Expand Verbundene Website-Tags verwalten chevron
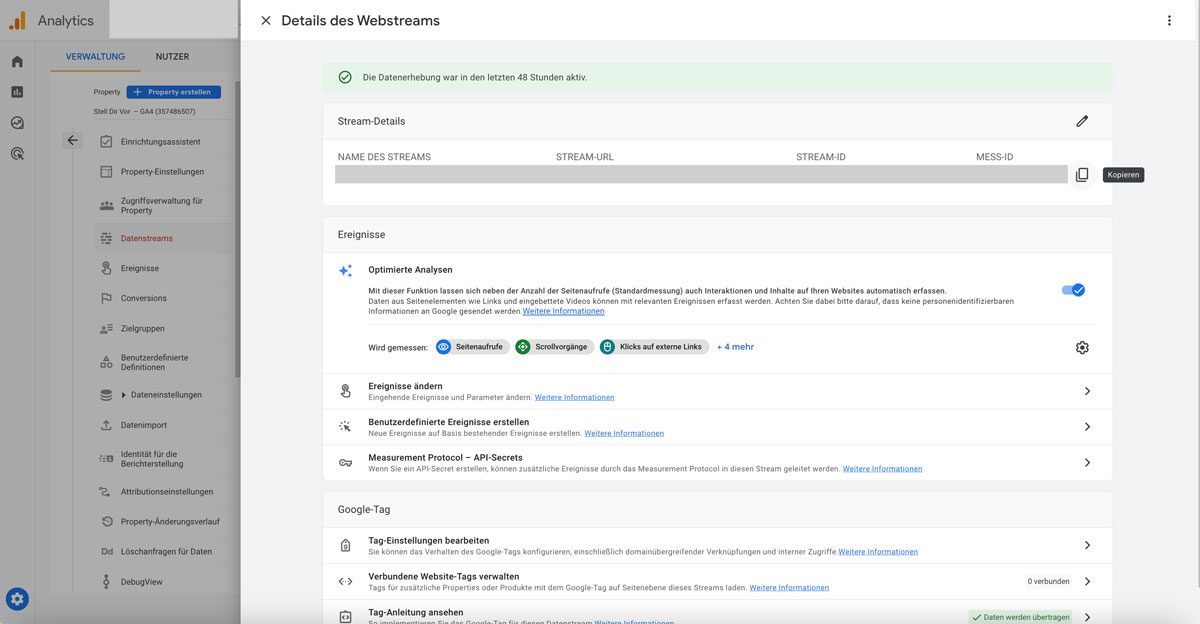 tap(1087, 581)
